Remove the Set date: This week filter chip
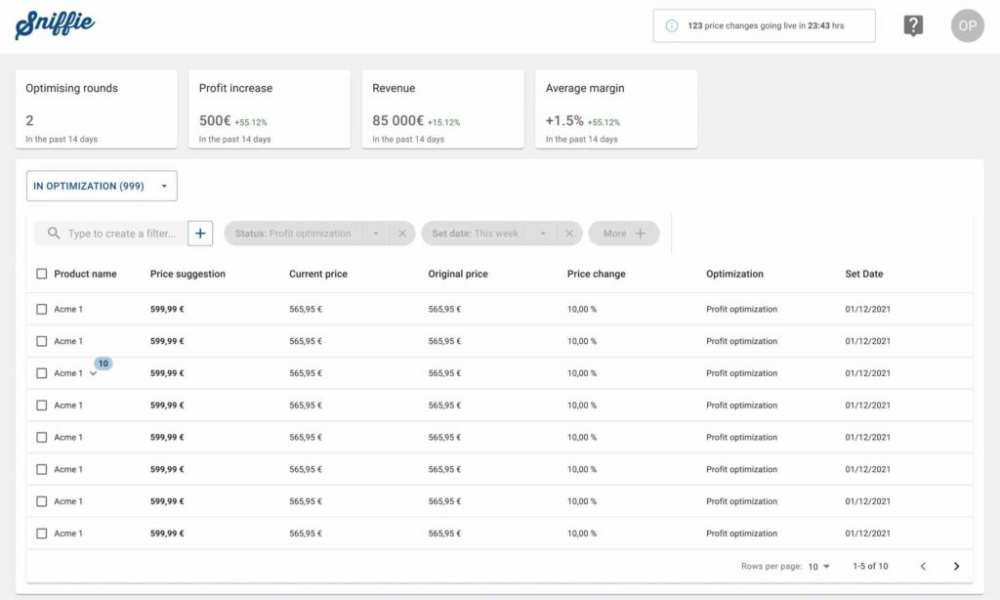The image size is (1000, 600). pyautogui.click(x=569, y=233)
